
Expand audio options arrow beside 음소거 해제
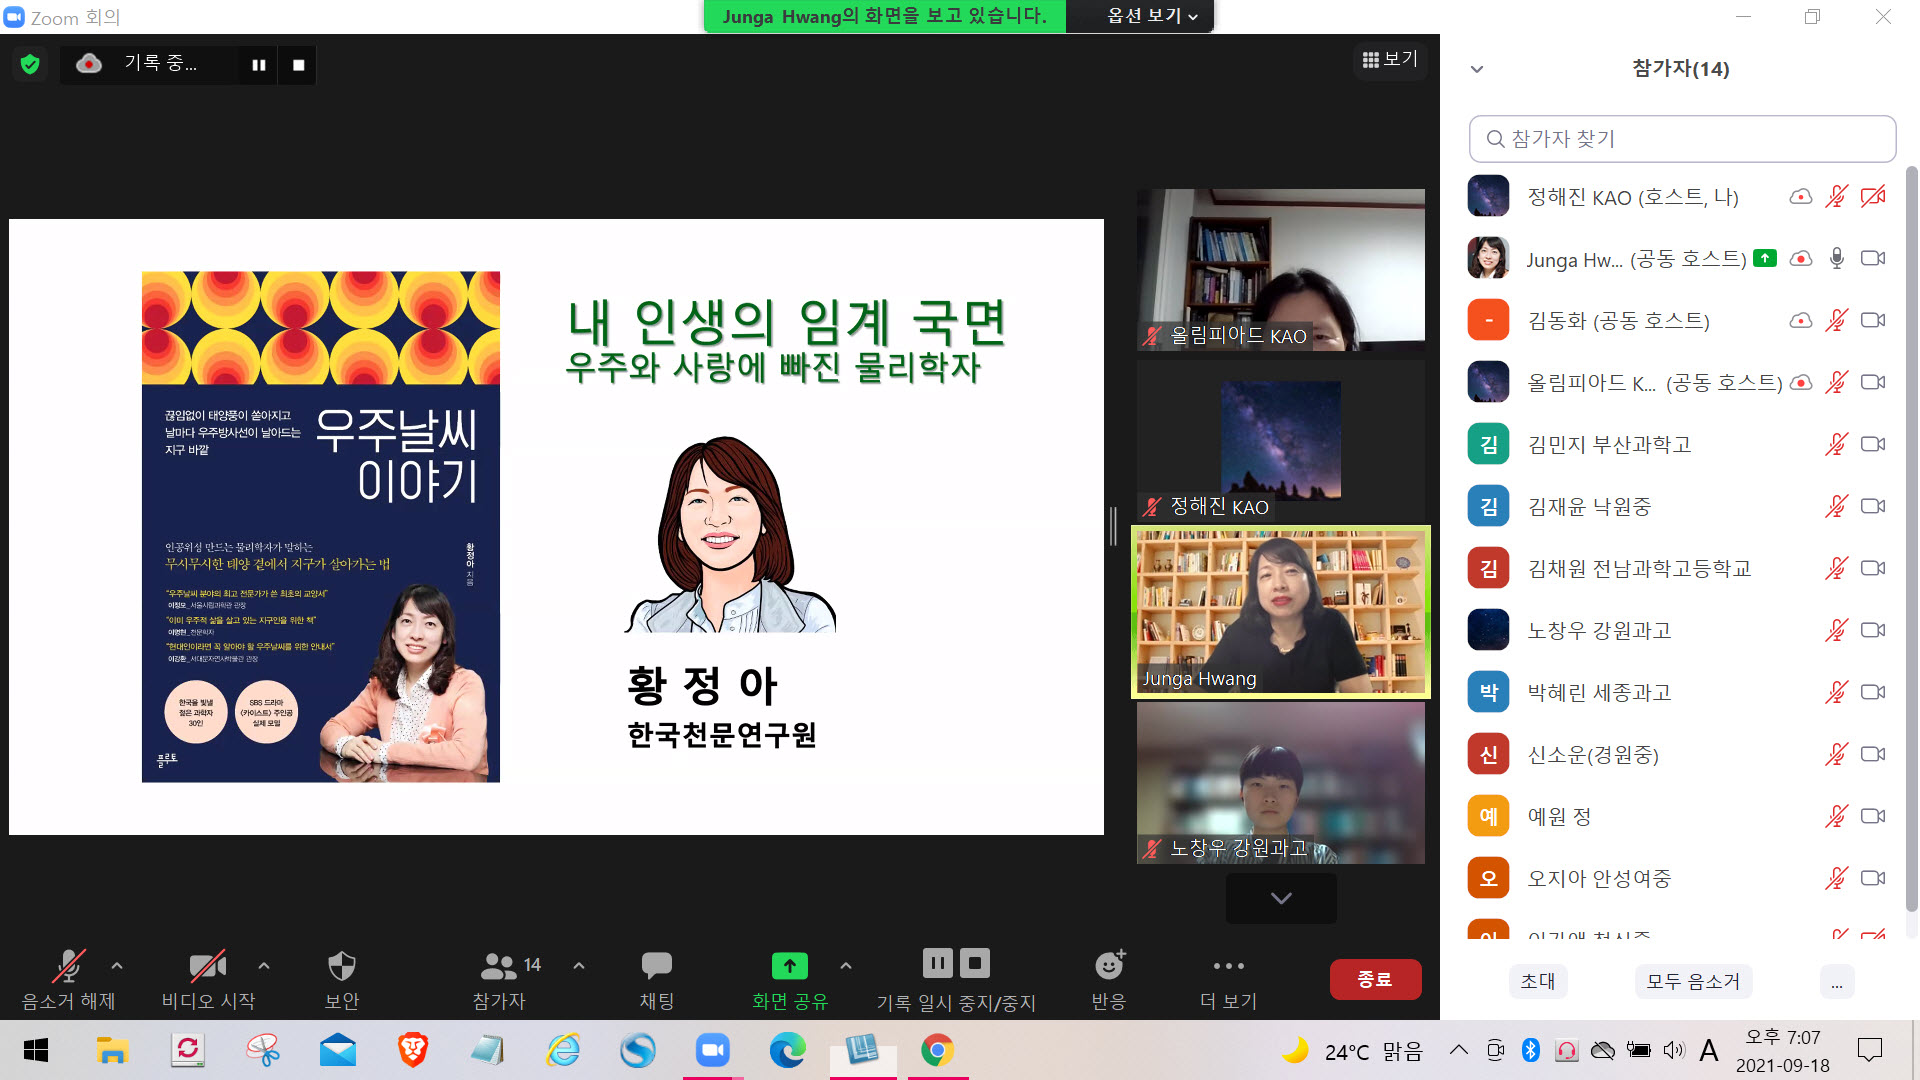(x=117, y=966)
